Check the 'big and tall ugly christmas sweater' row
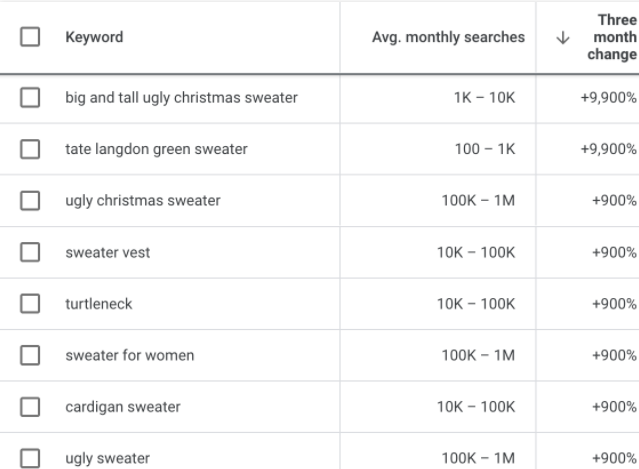The width and height of the screenshot is (639, 469). tap(30, 98)
